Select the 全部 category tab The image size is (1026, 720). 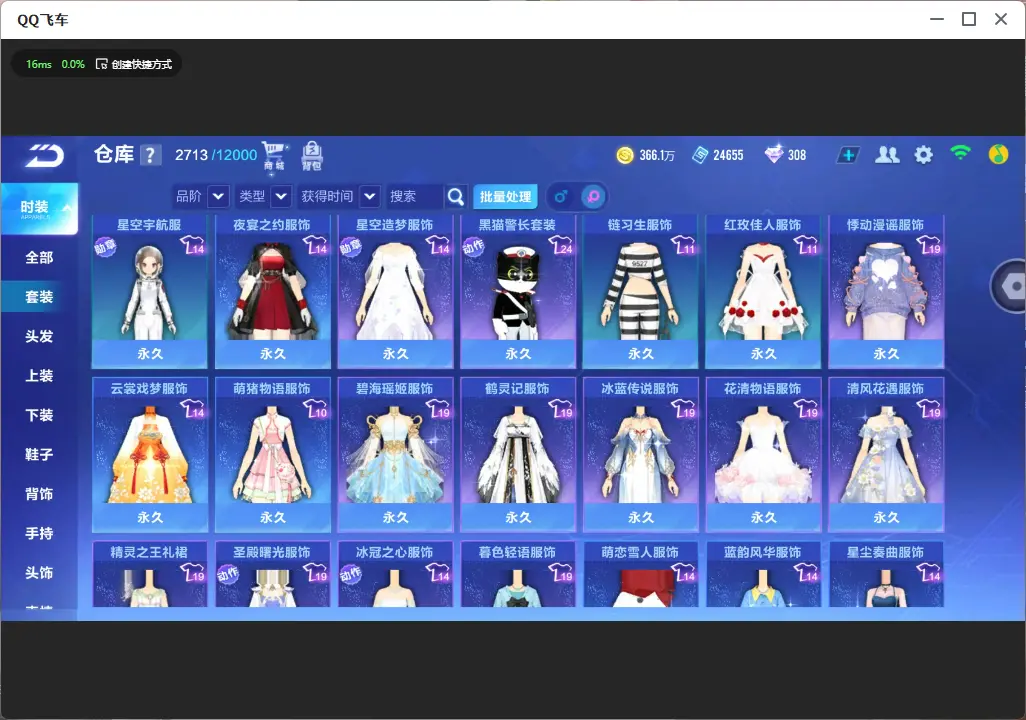39,258
